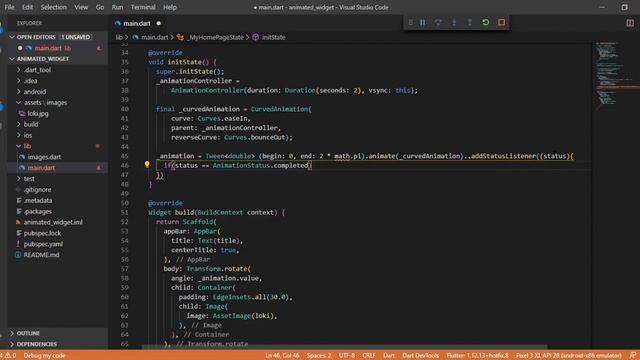This screenshot has width=640, height=360.
Task: Open the Edit menu
Action: tap(27, 7)
